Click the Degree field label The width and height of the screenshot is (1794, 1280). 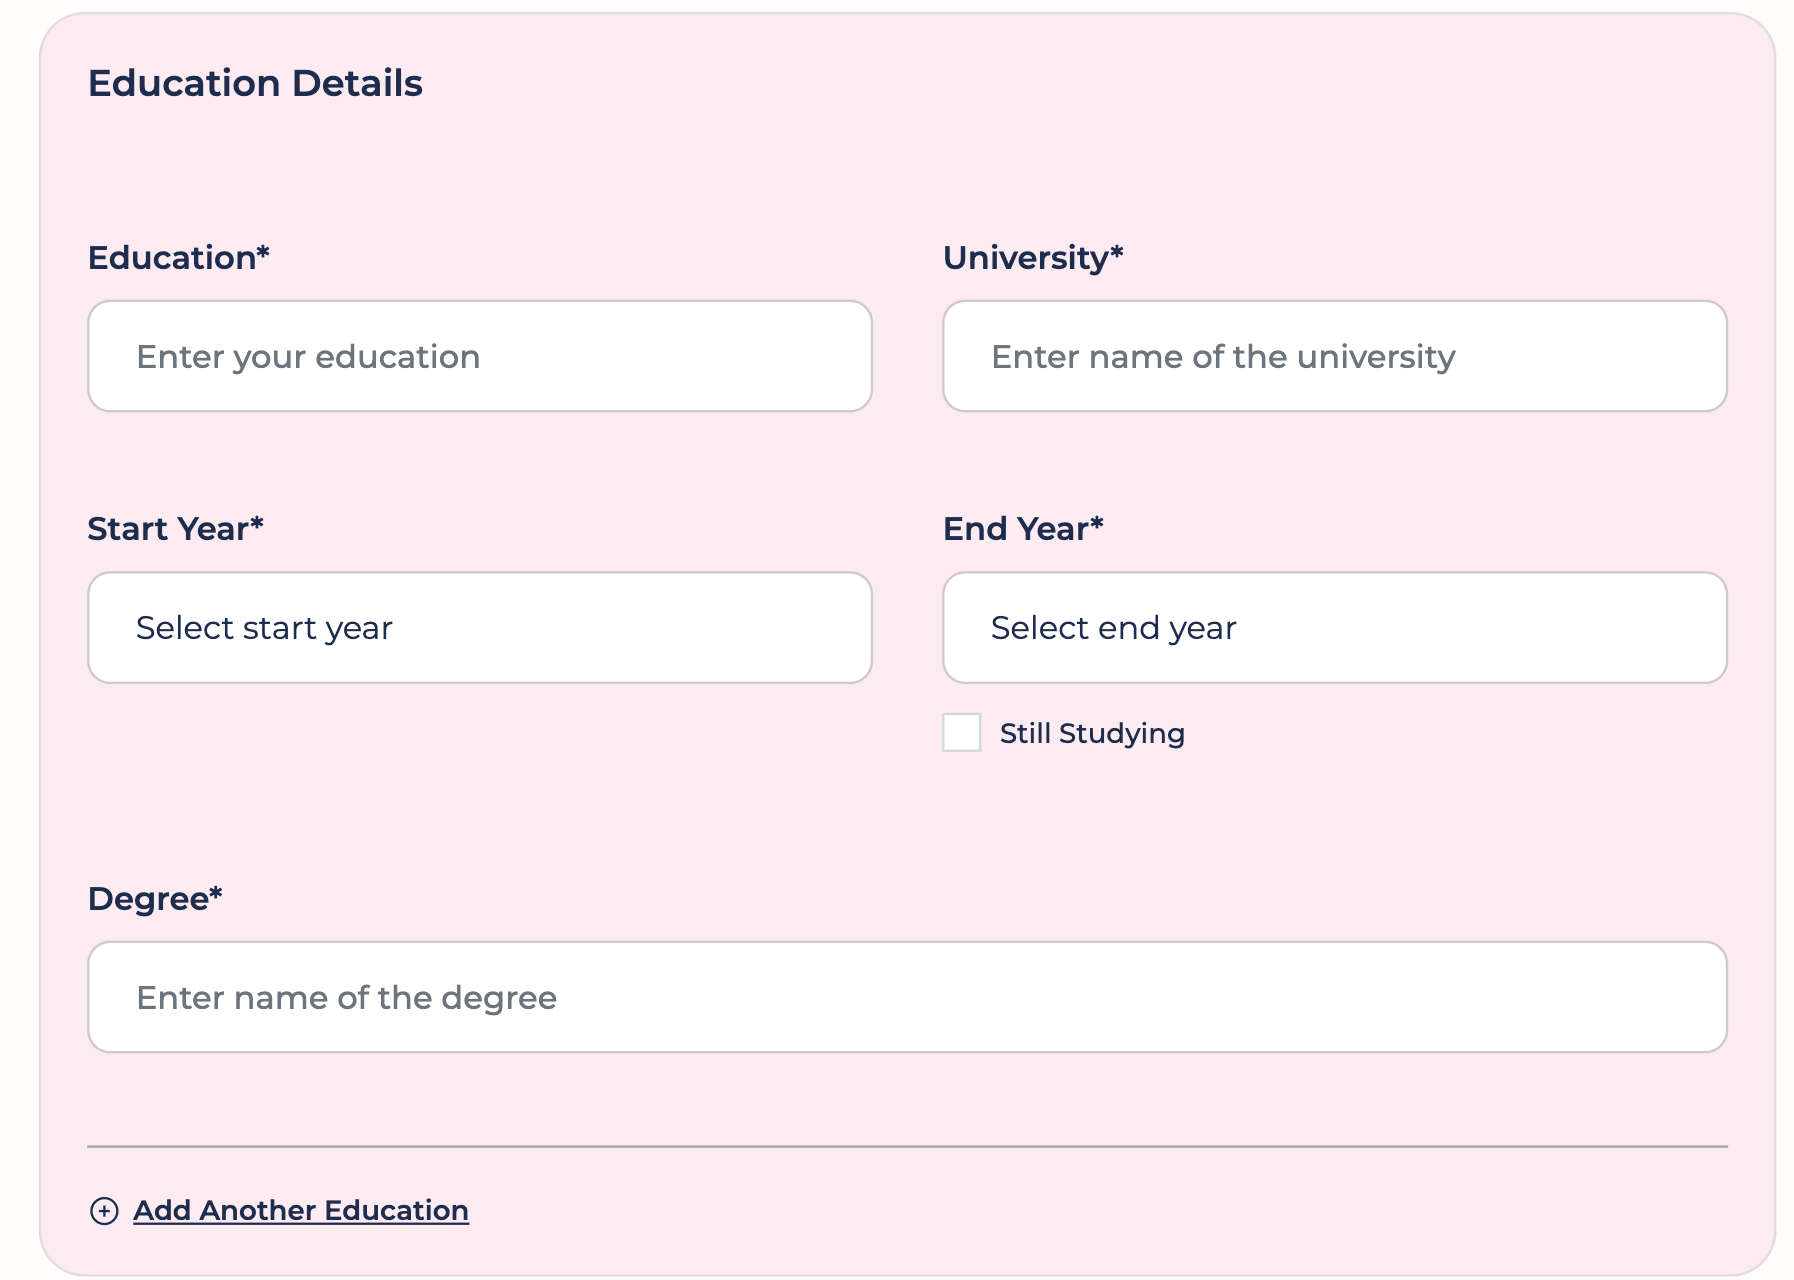tap(148, 899)
